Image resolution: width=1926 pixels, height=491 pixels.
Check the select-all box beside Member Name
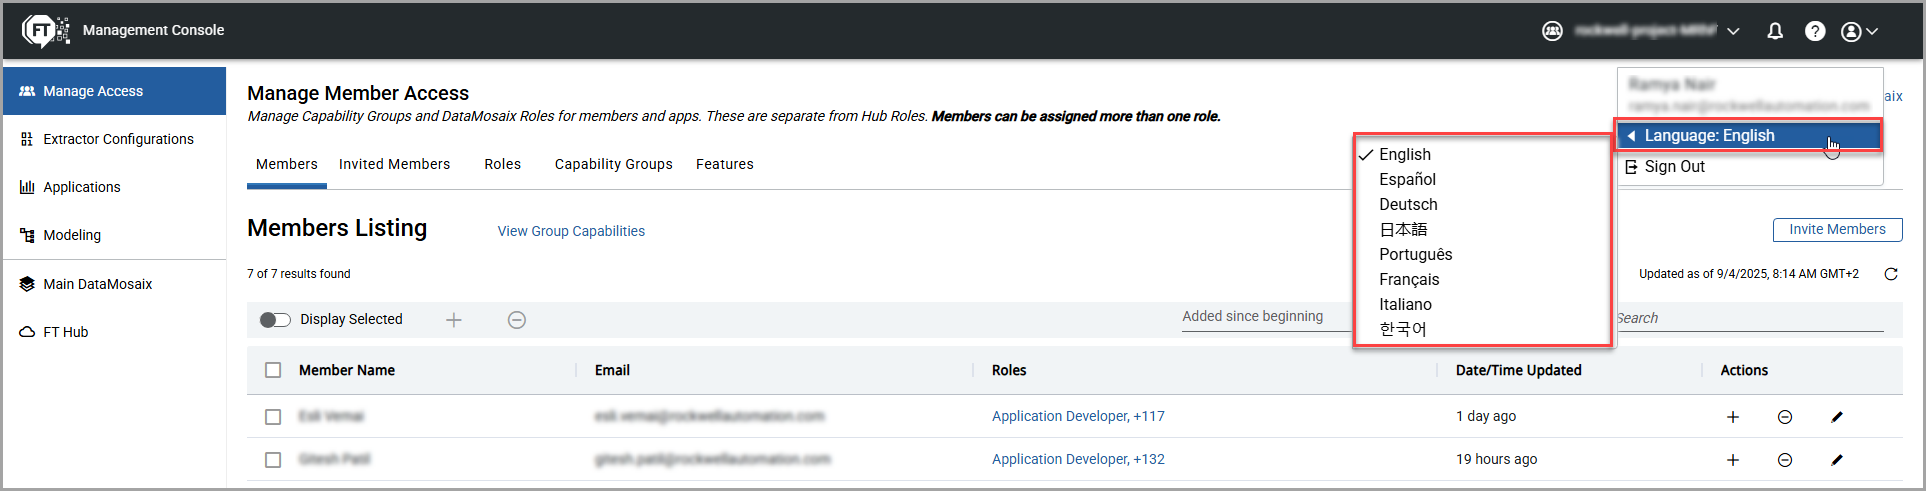point(273,370)
